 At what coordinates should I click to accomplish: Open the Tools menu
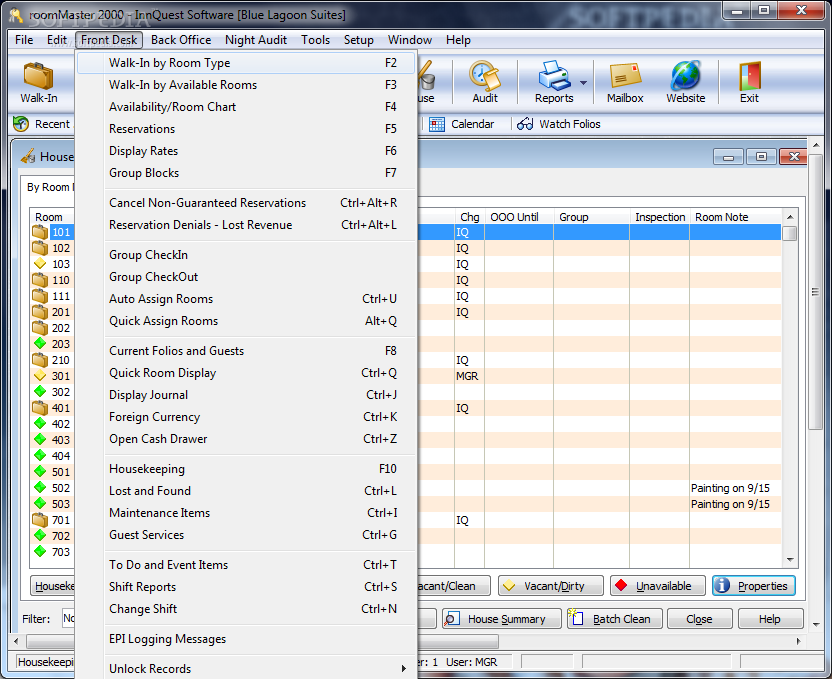(315, 40)
